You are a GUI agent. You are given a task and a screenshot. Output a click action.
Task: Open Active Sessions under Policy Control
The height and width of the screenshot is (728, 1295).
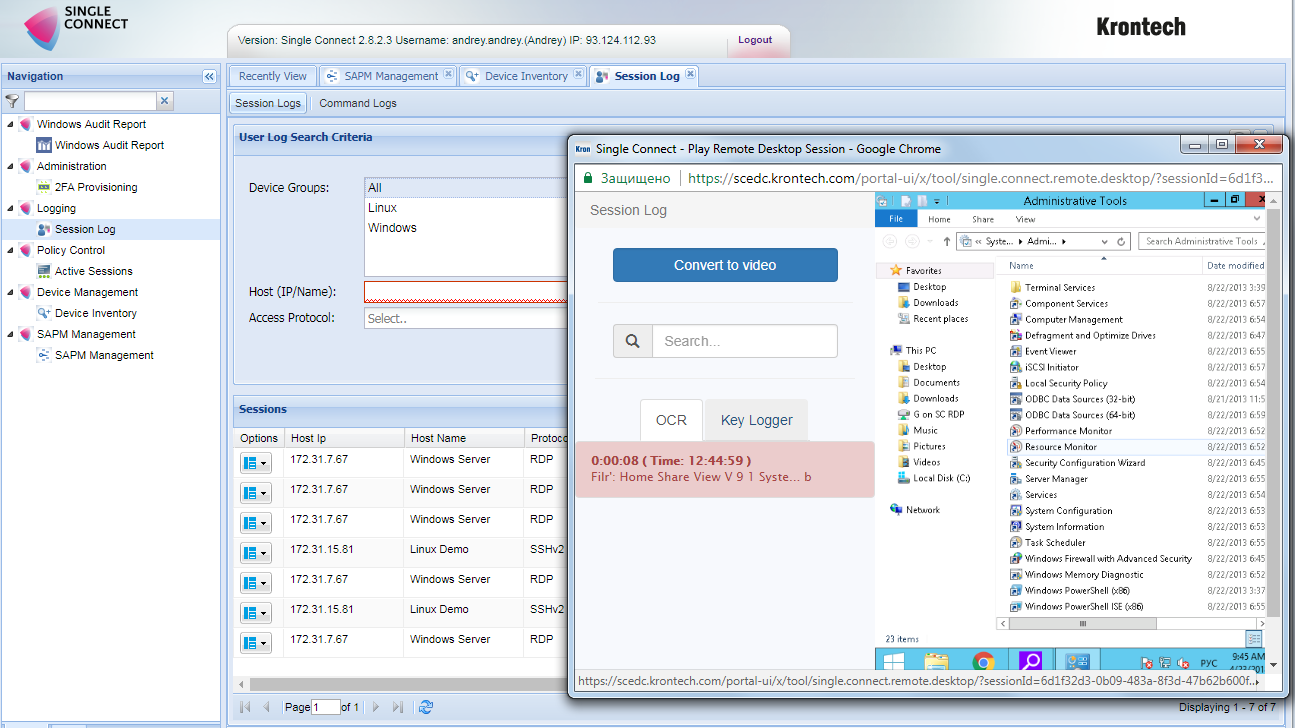click(x=93, y=271)
